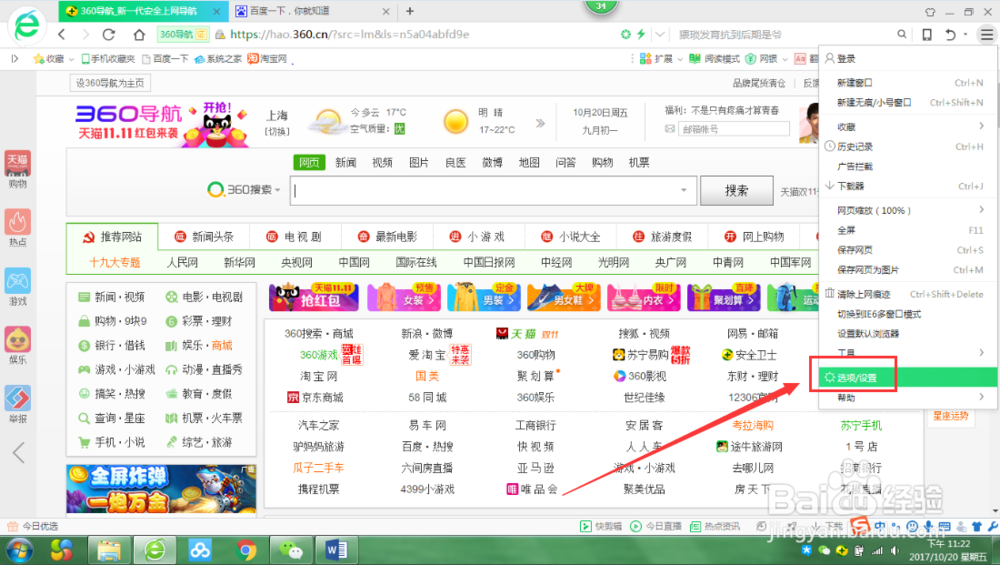The width and height of the screenshot is (1000, 565).
Task: Open Word from the taskbar
Action: (x=336, y=550)
